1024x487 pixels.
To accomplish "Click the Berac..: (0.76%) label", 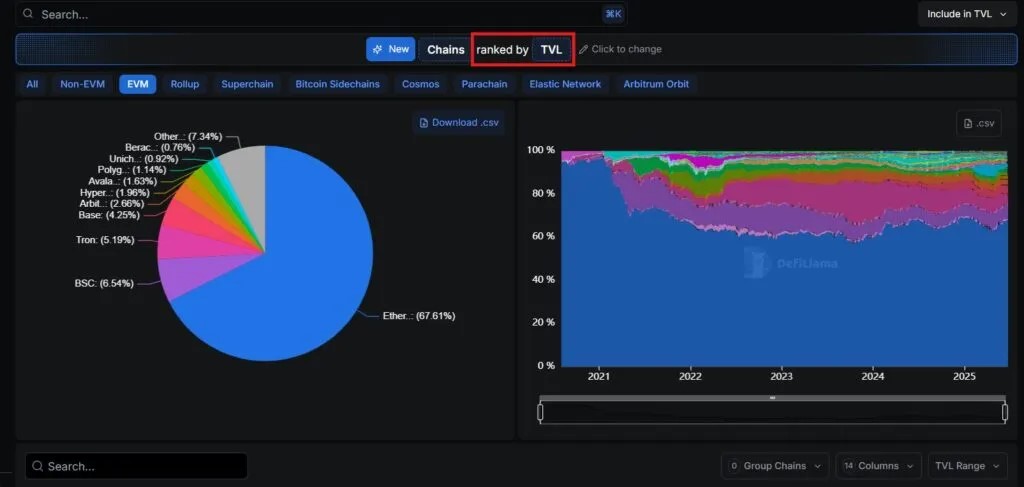I will coord(159,148).
